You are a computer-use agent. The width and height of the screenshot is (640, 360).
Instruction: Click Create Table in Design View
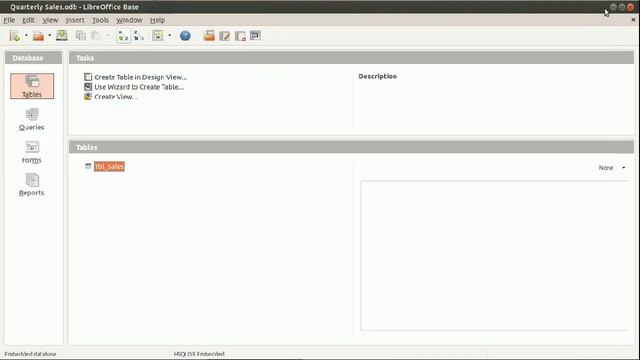coord(140,77)
